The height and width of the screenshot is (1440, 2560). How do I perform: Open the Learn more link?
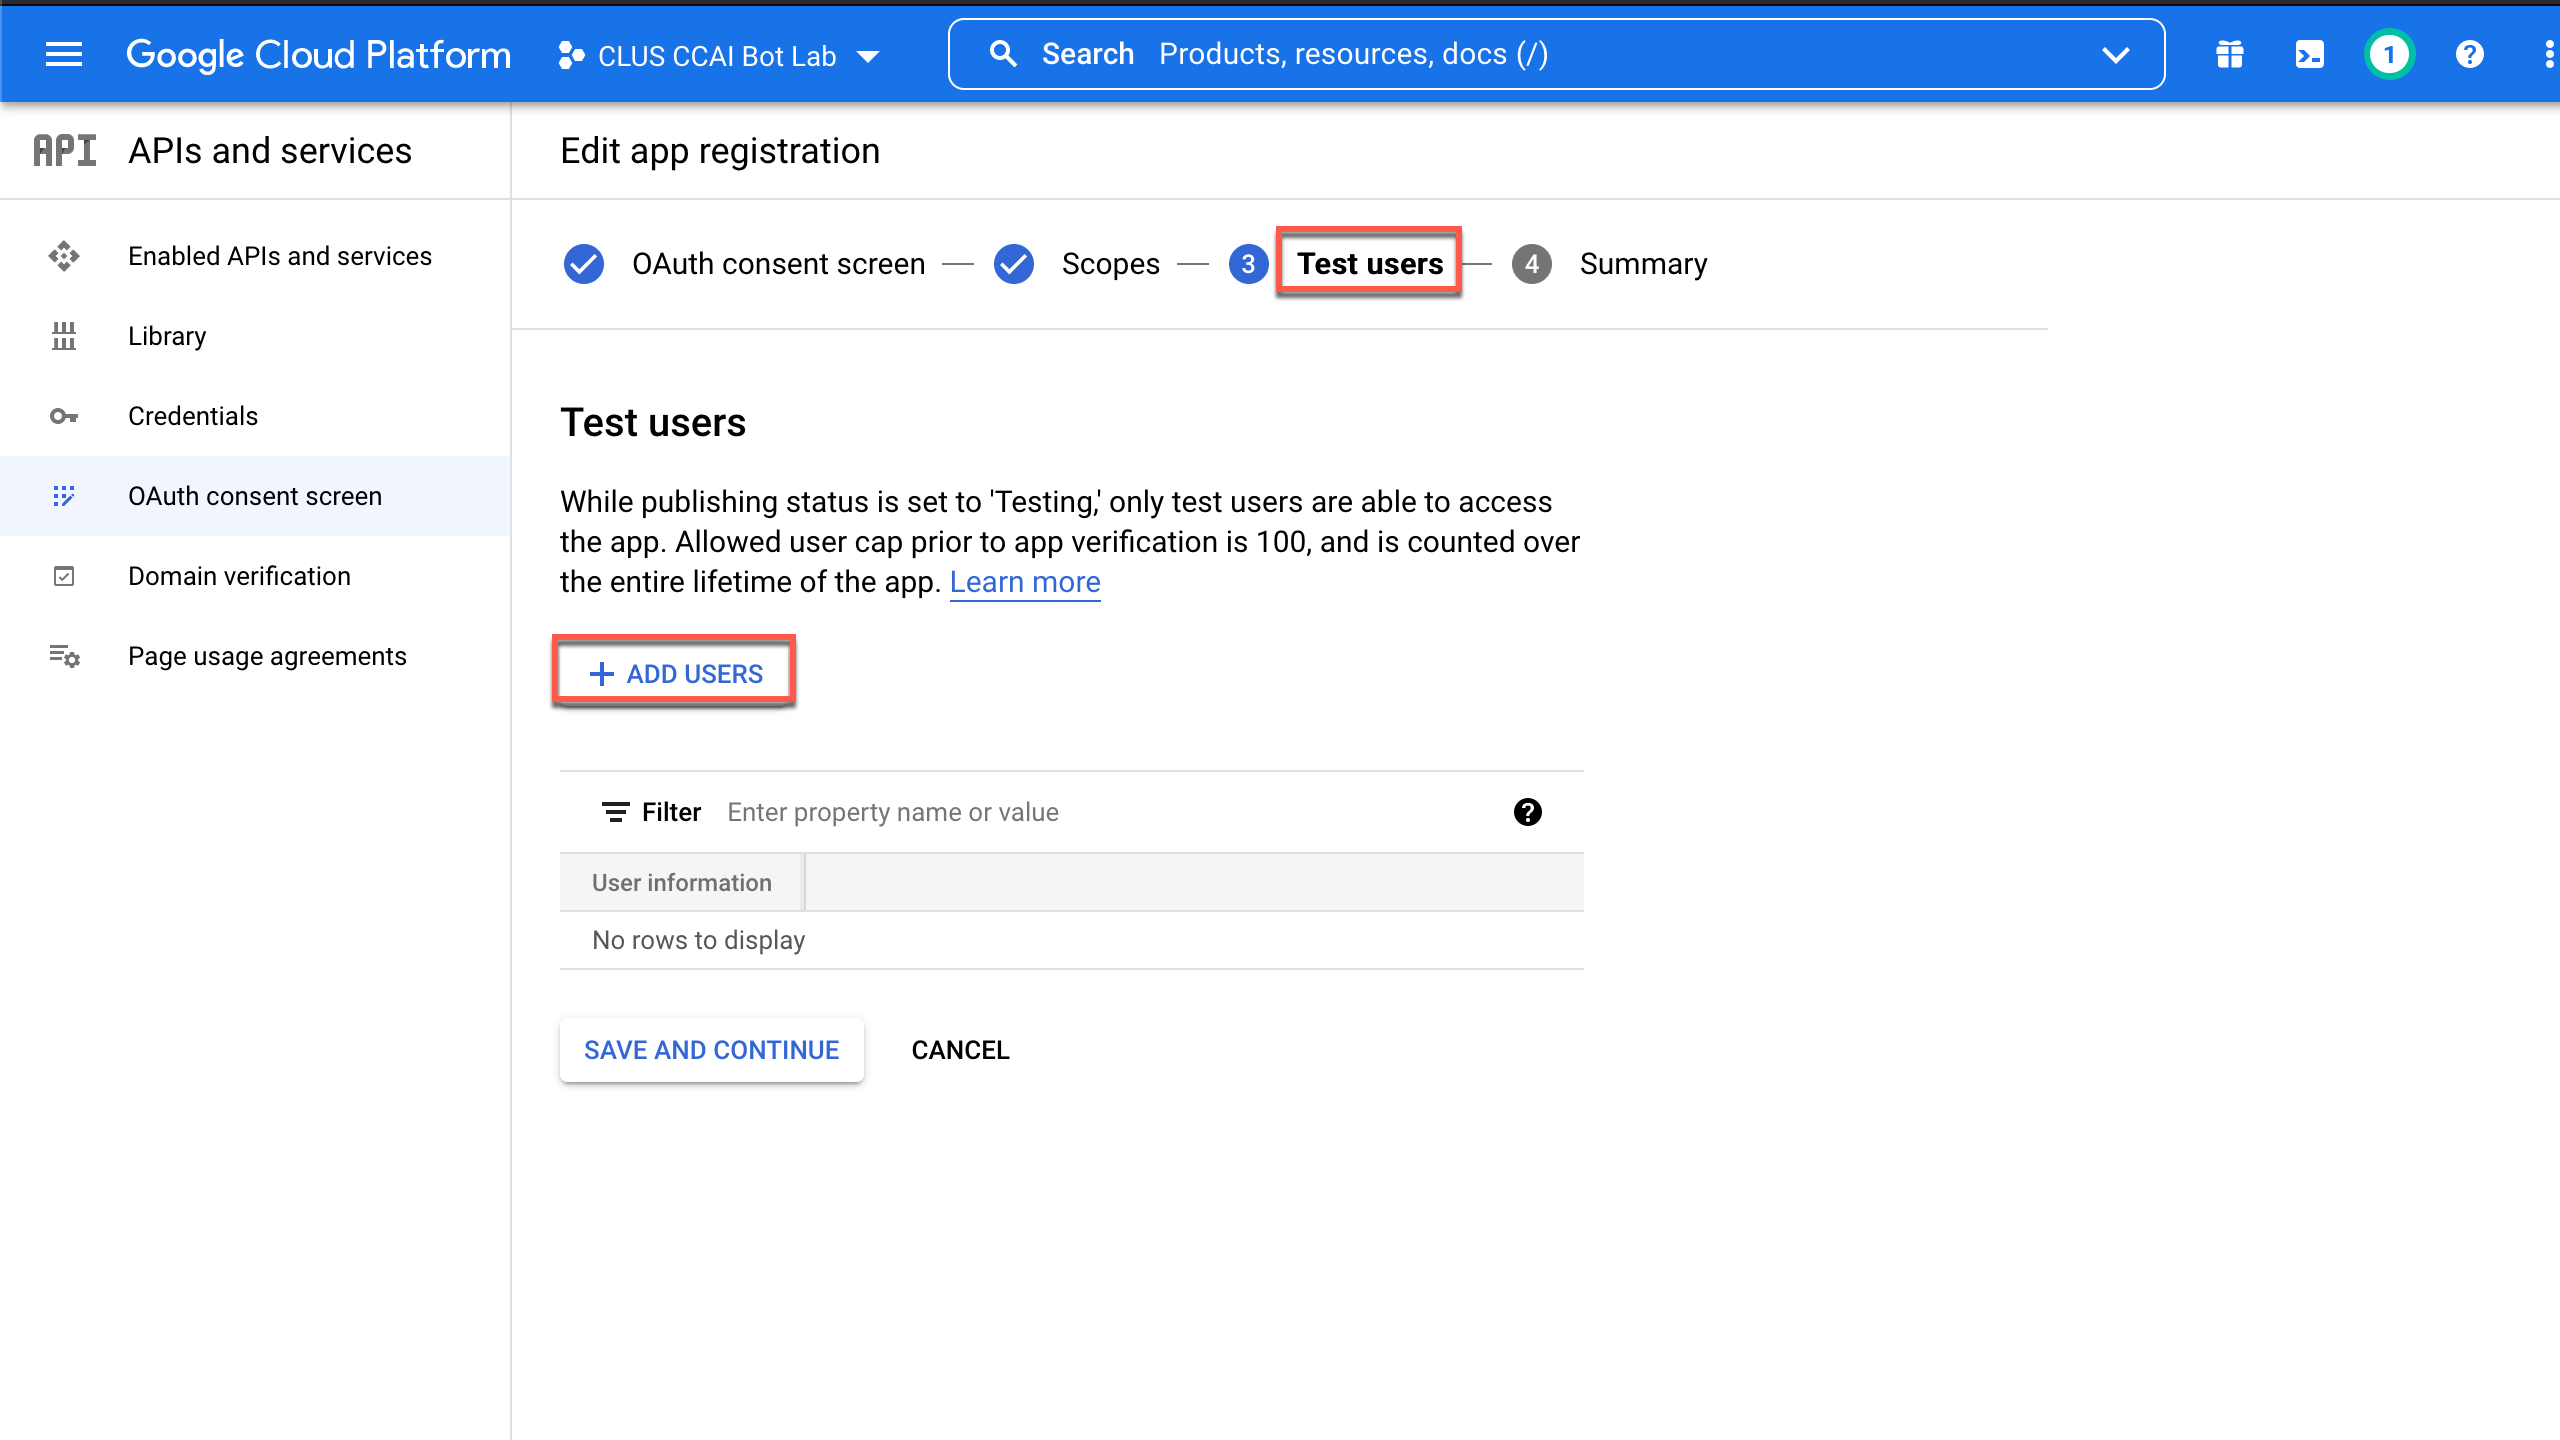[x=1025, y=582]
